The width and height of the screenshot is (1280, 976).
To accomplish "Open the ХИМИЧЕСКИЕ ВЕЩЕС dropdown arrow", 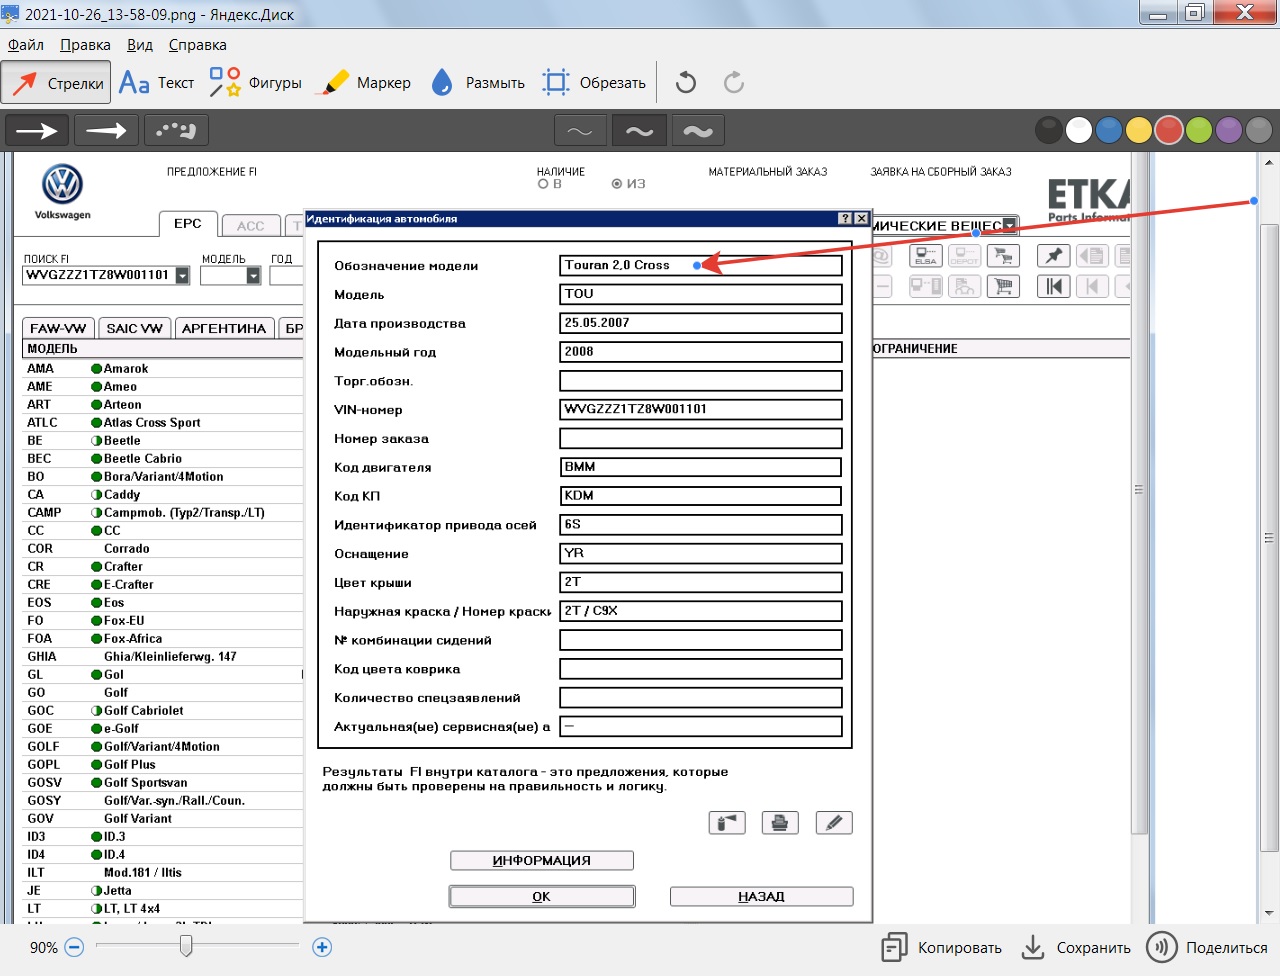I will (x=1010, y=225).
